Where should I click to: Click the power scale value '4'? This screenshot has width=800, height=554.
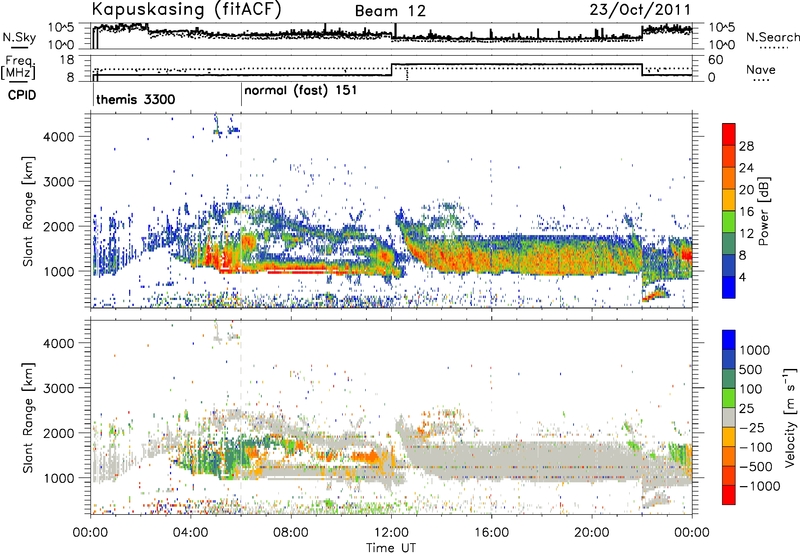(x=743, y=278)
